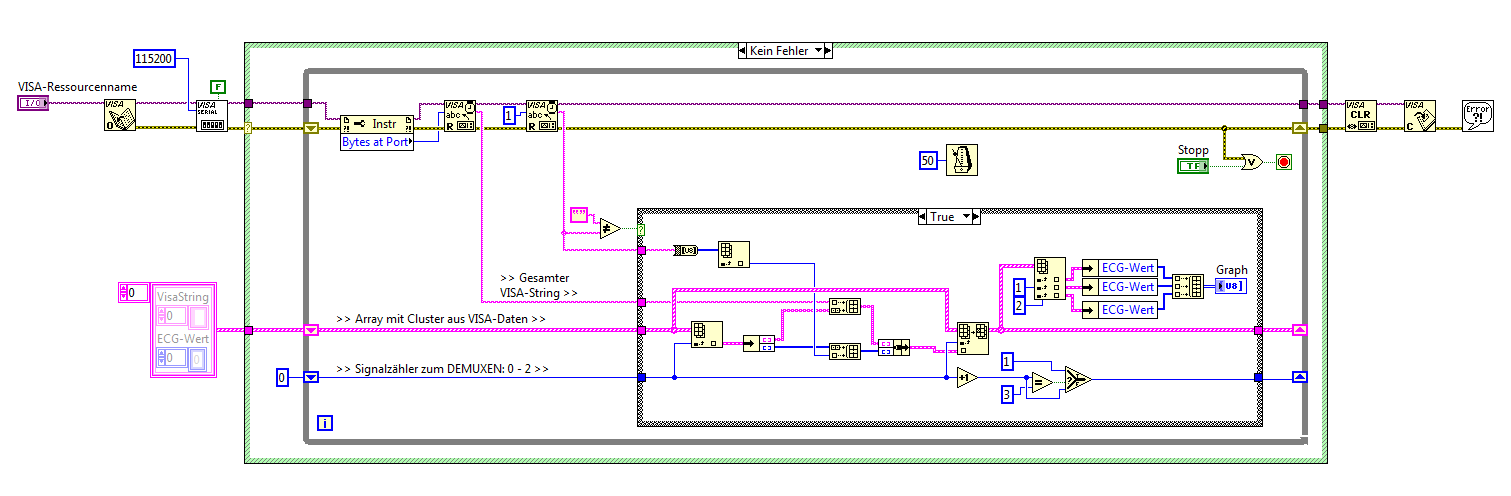
Task: Click the error wire left shift register
Action: click(x=311, y=128)
